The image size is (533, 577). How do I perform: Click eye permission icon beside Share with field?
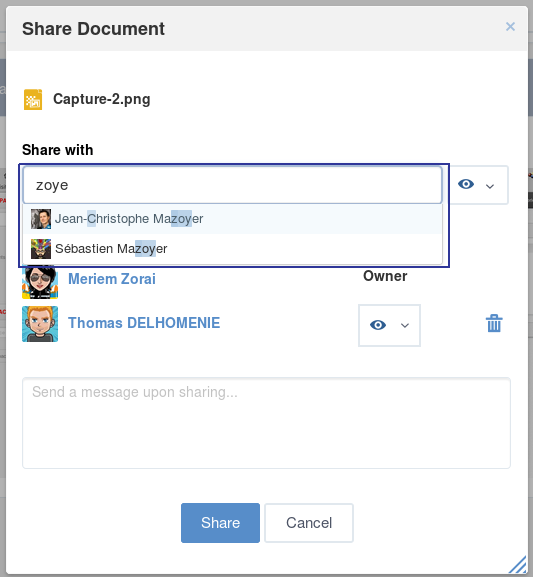click(x=466, y=184)
